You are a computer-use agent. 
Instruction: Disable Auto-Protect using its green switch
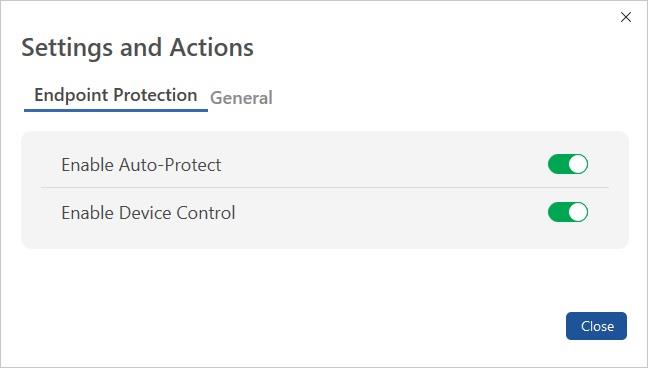tap(568, 164)
